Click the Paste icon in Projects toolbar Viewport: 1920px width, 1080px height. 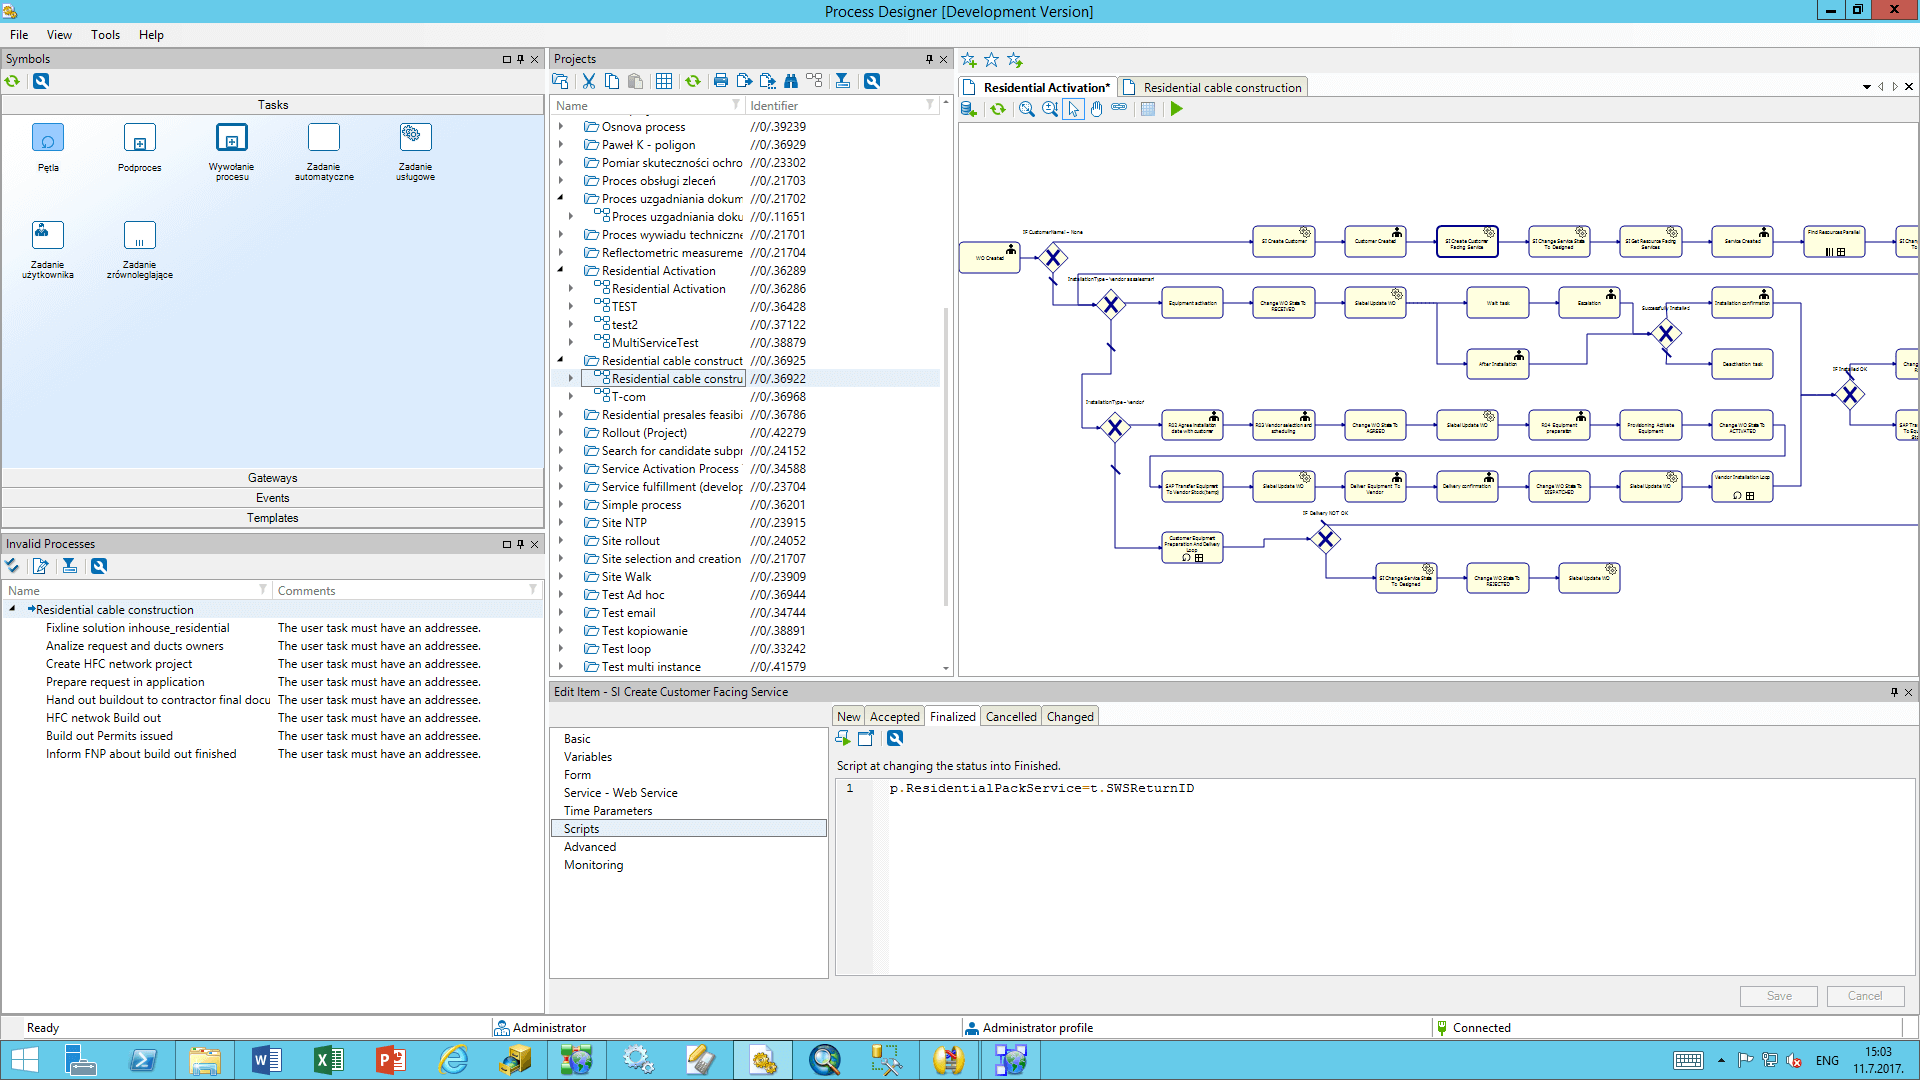pos(635,81)
